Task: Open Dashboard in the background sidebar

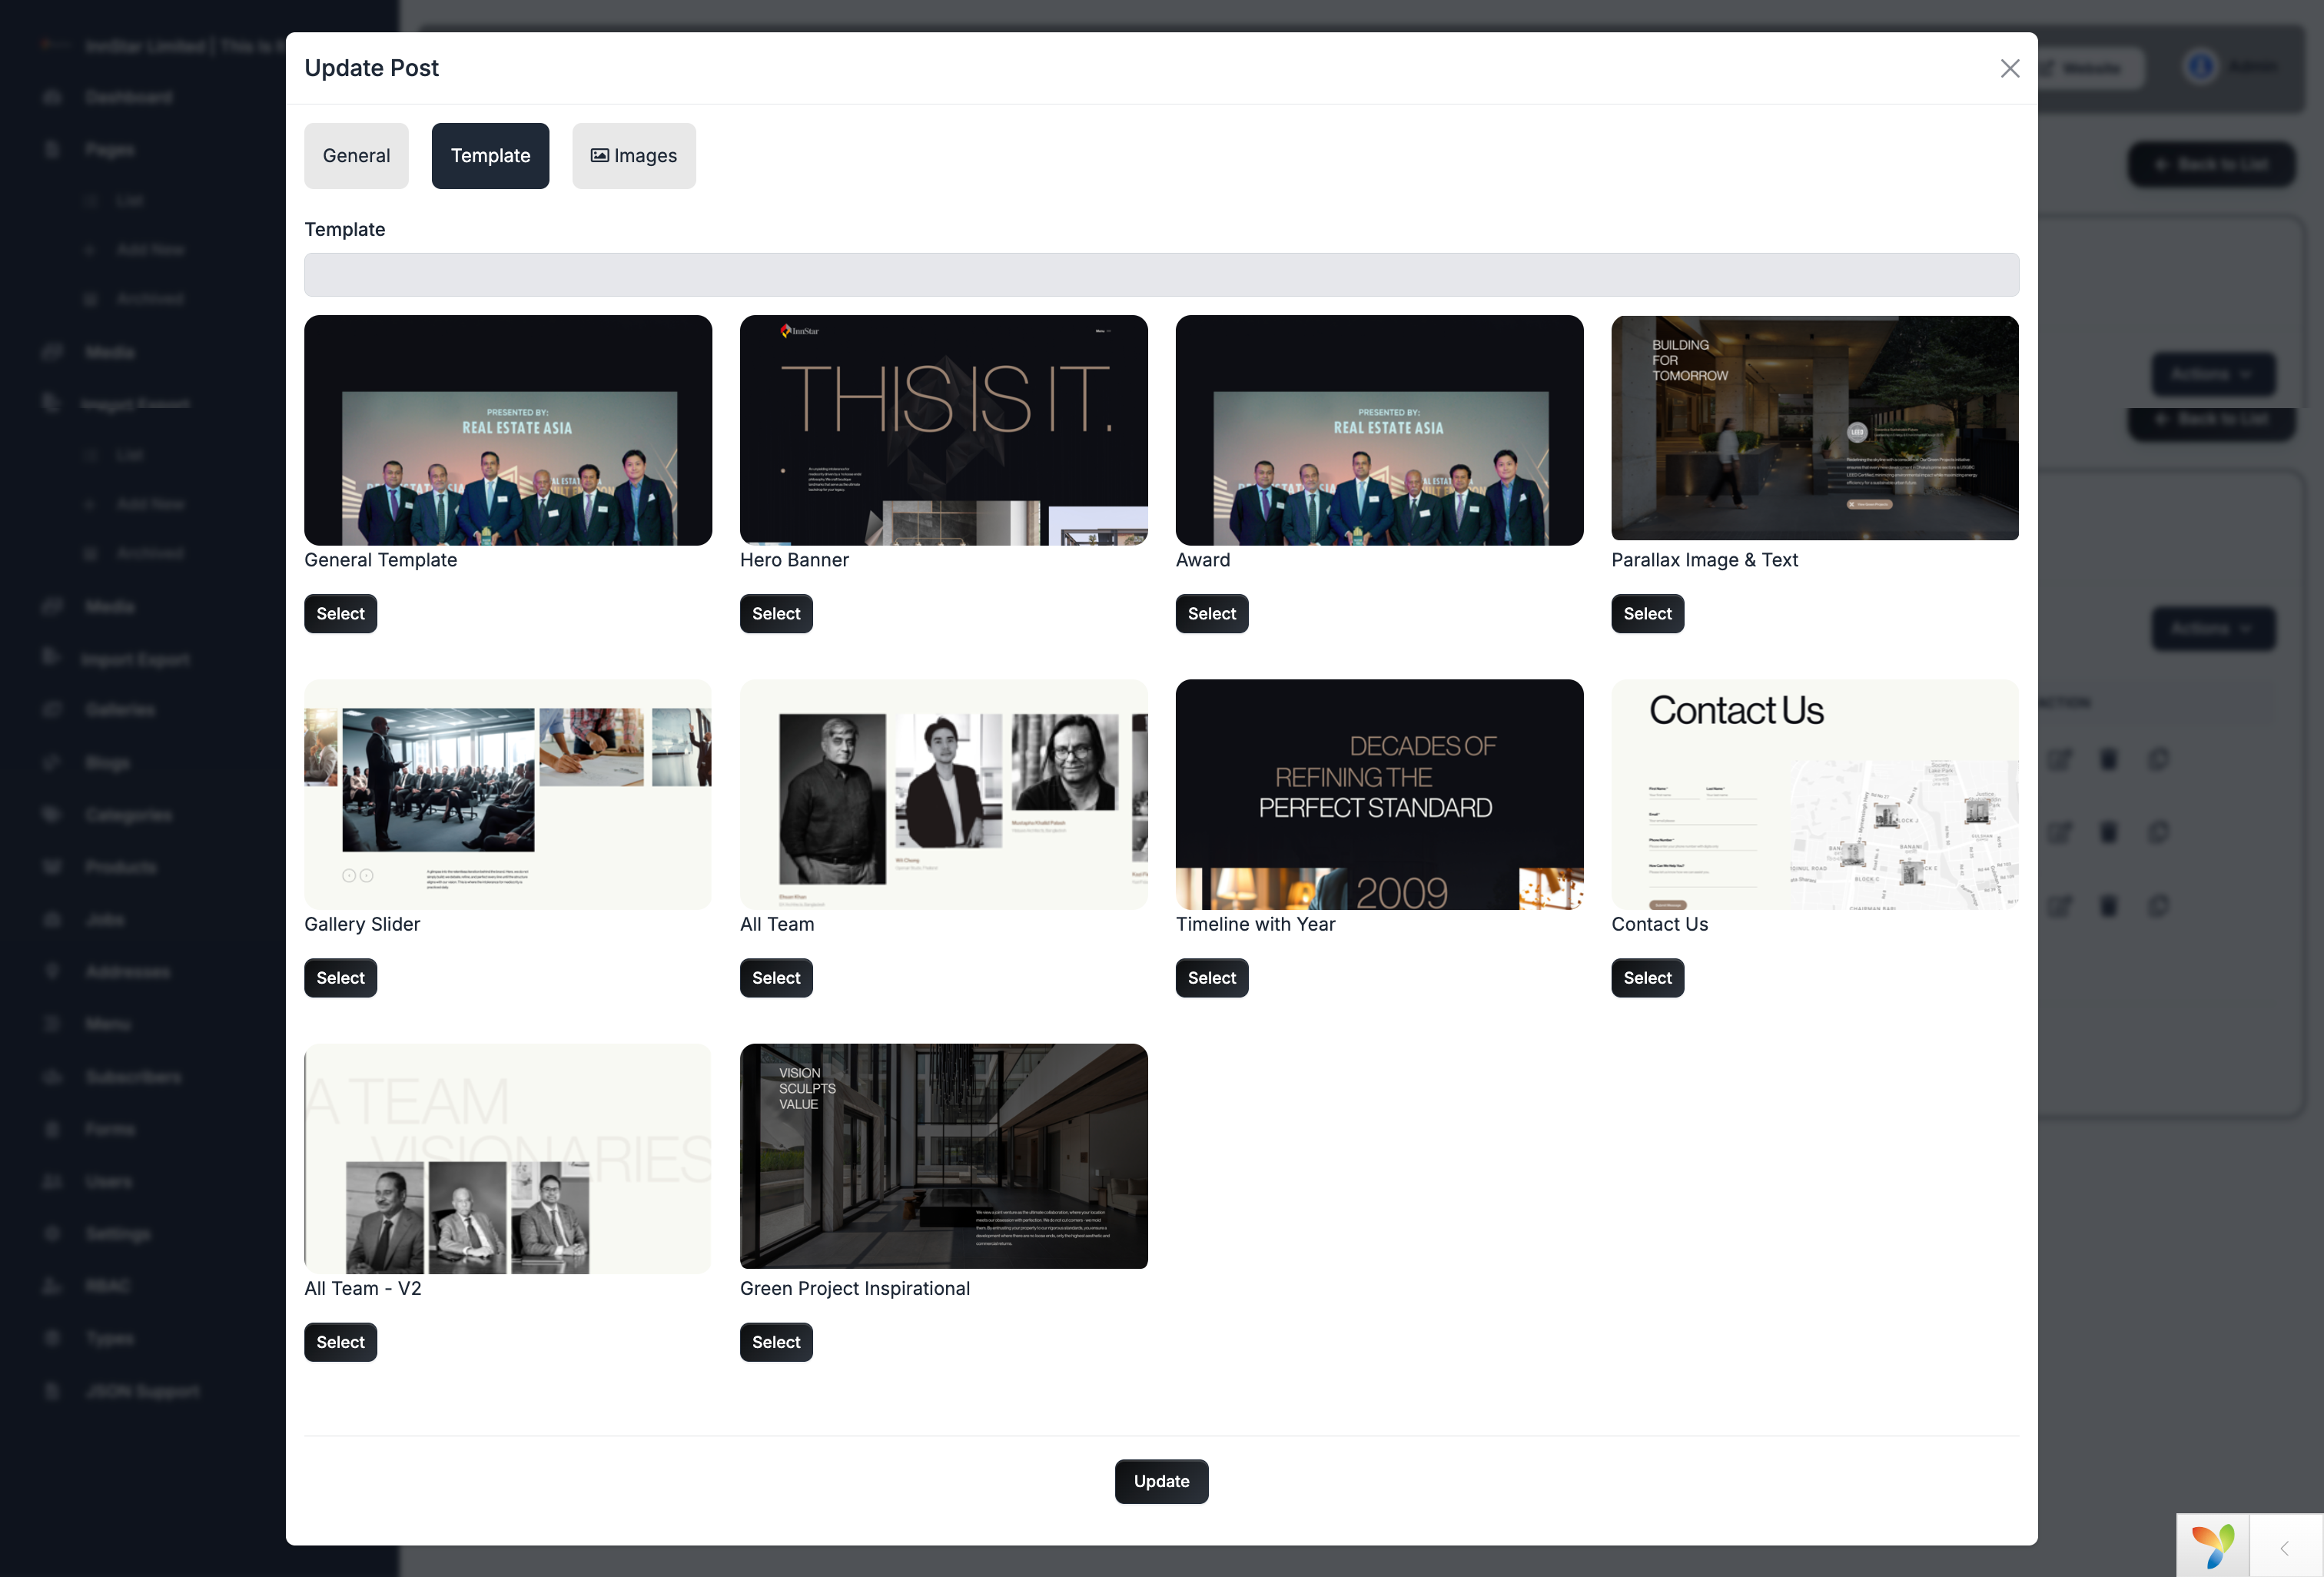Action: (128, 97)
